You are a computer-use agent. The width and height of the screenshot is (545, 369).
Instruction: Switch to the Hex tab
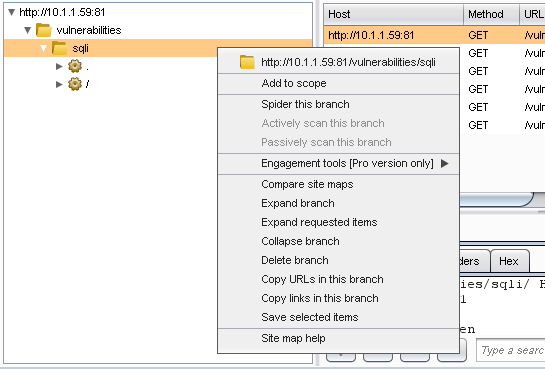510,261
